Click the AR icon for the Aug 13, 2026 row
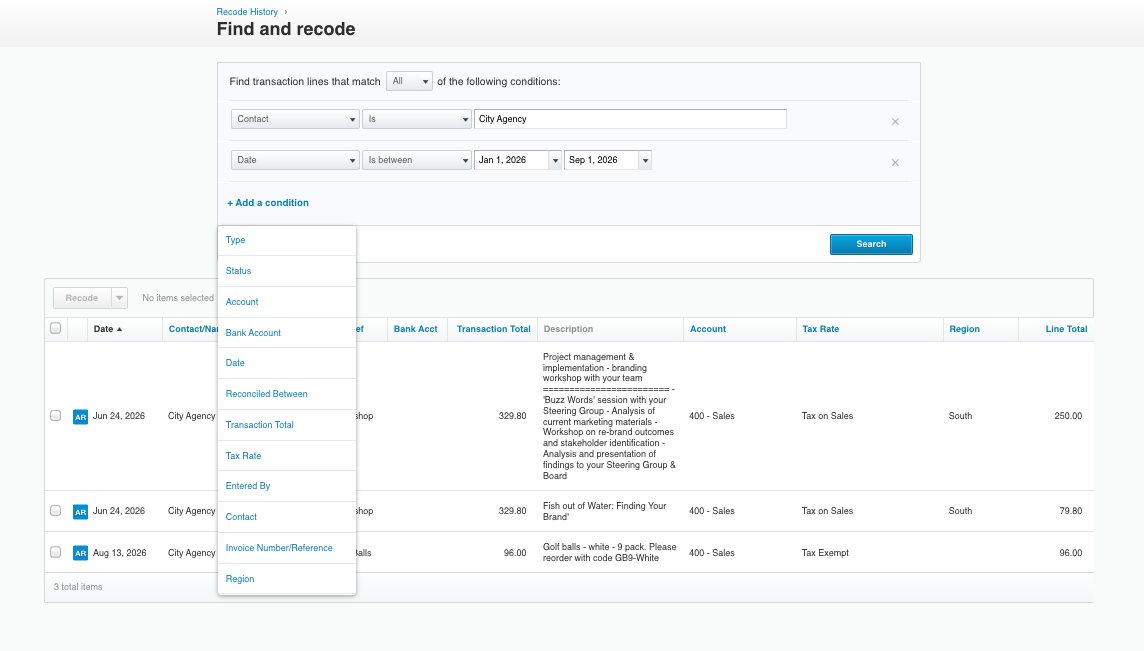Screen dimensions: 1144x651 80,553
